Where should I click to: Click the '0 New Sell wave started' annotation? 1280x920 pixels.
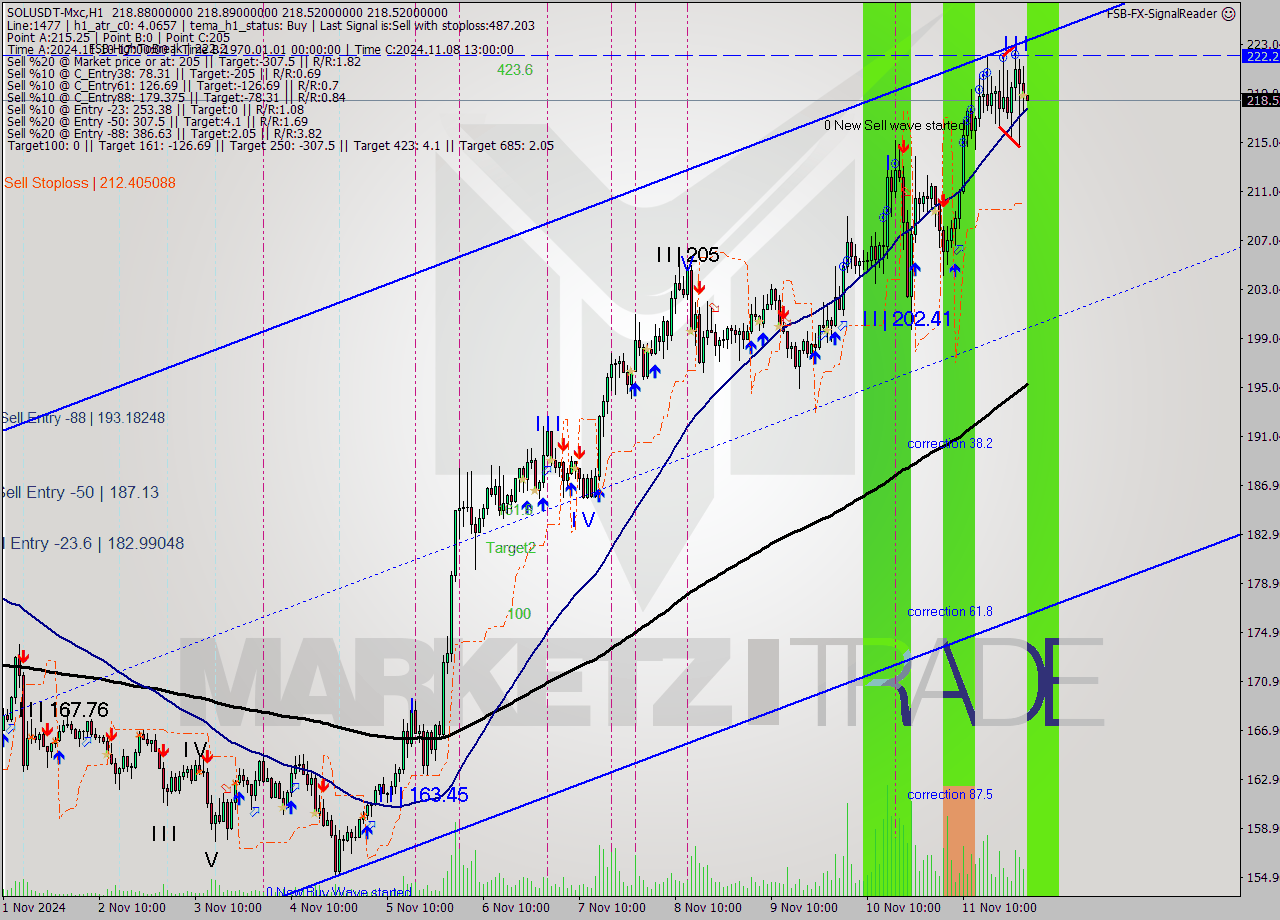click(x=894, y=125)
